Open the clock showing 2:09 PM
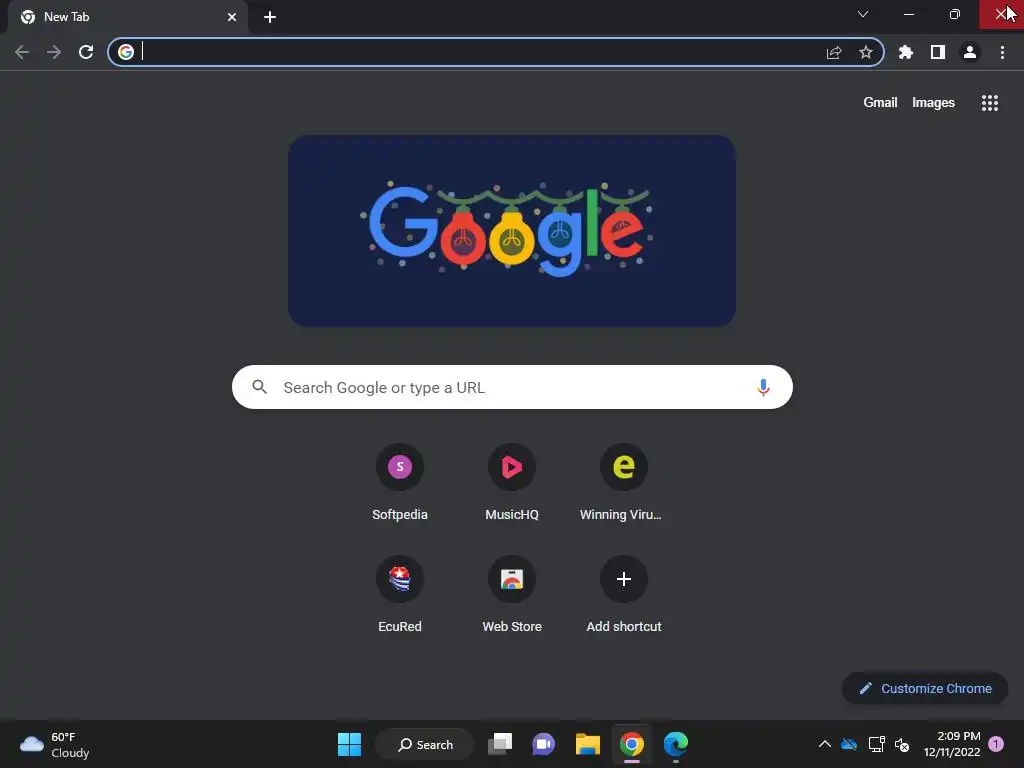This screenshot has width=1024, height=768. (952, 744)
